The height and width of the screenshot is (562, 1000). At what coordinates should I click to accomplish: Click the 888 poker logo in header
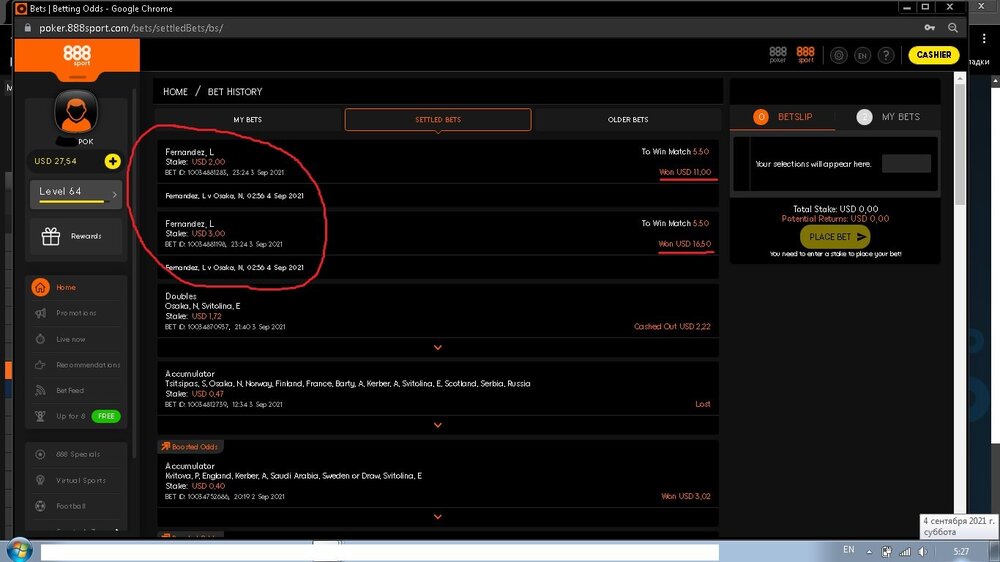tap(778, 55)
